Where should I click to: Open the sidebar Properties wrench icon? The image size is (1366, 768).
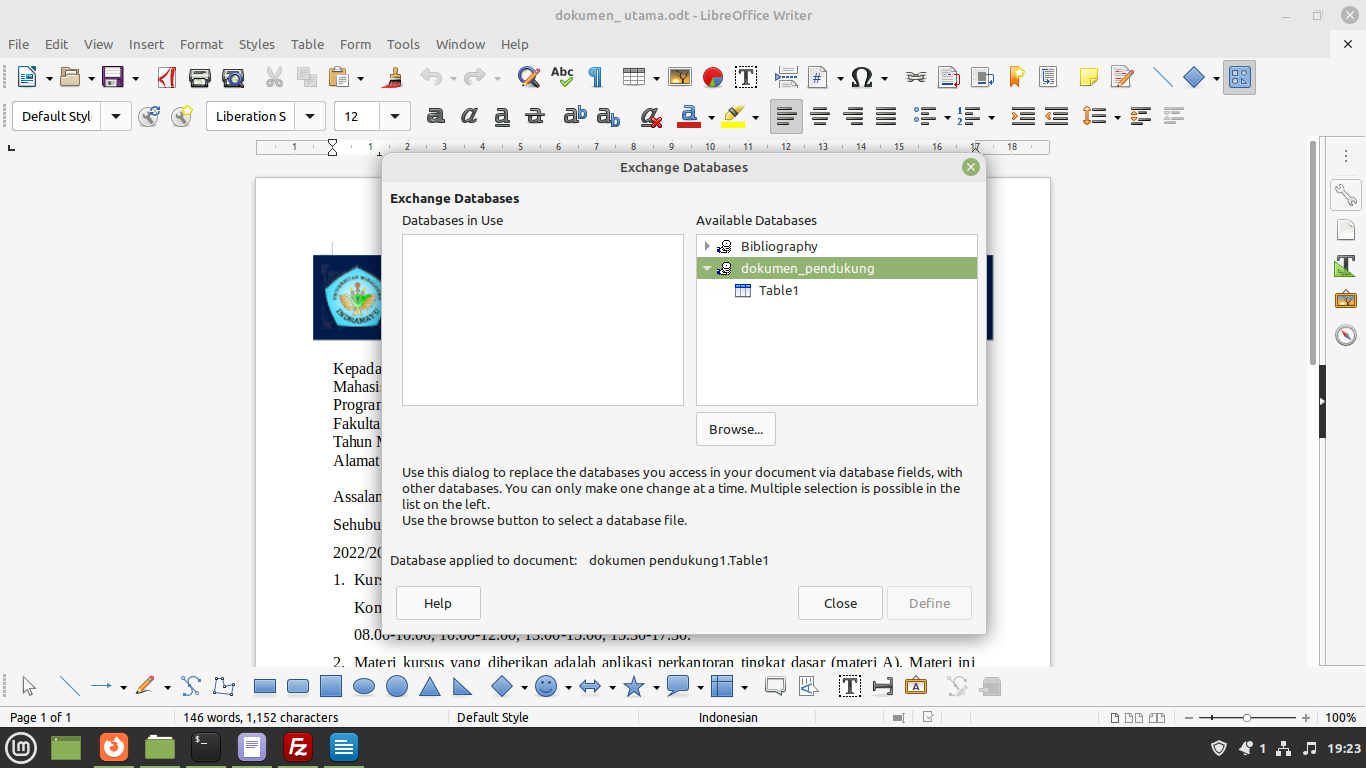(1345, 195)
